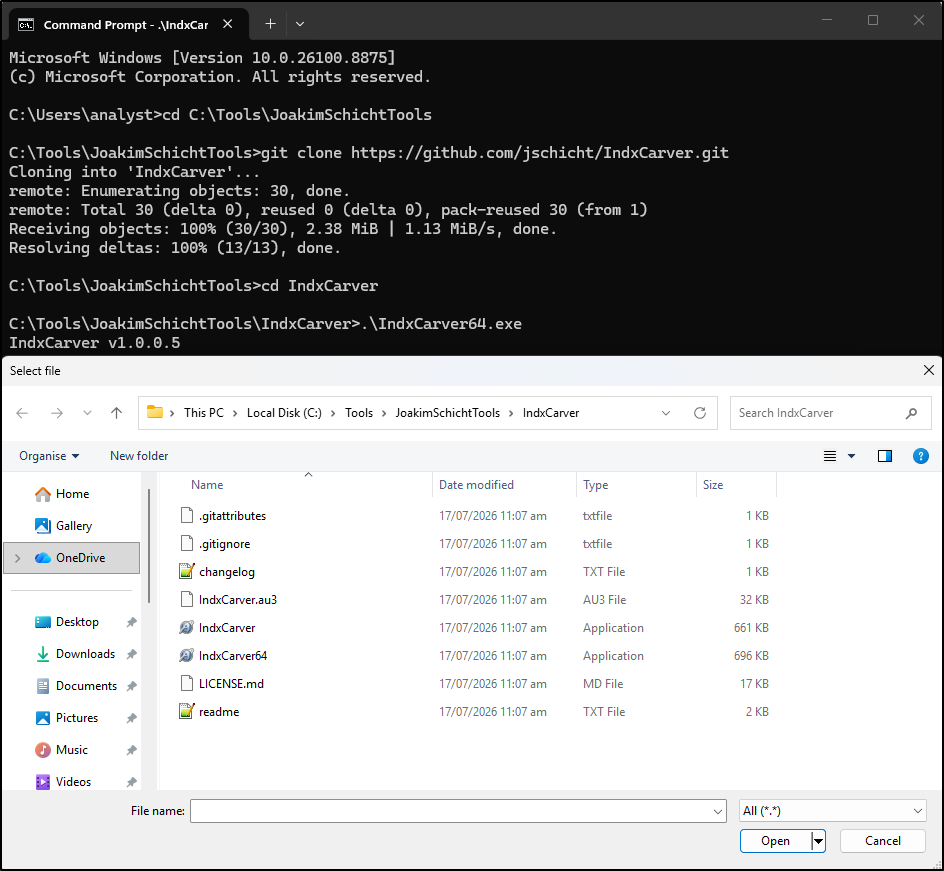Expand chevron after This PC breadcrumb
This screenshot has height=871, width=944.
235,413
